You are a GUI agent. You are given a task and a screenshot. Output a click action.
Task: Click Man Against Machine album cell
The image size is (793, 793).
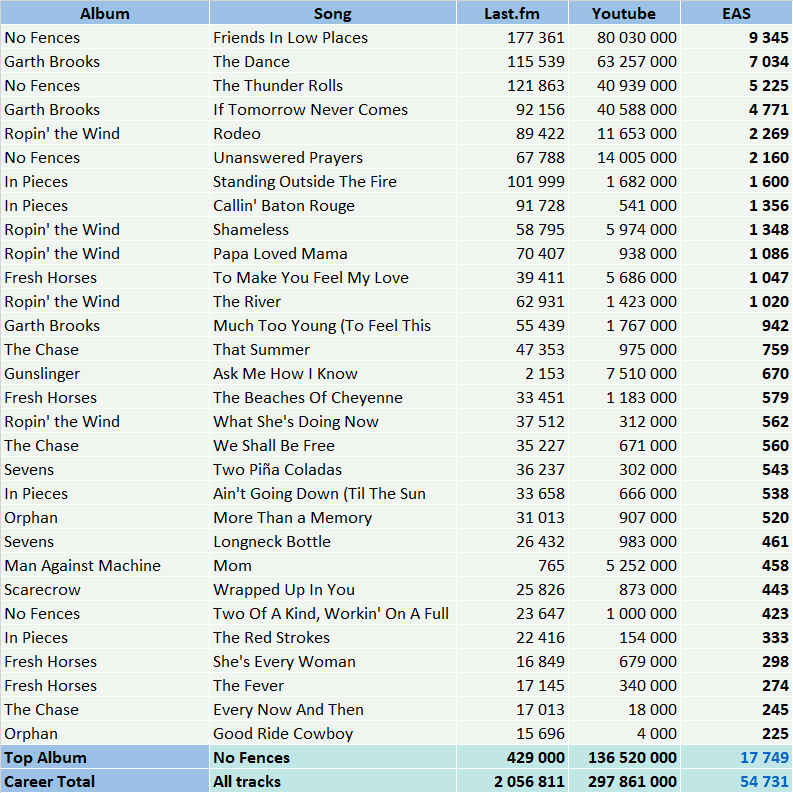(105, 566)
